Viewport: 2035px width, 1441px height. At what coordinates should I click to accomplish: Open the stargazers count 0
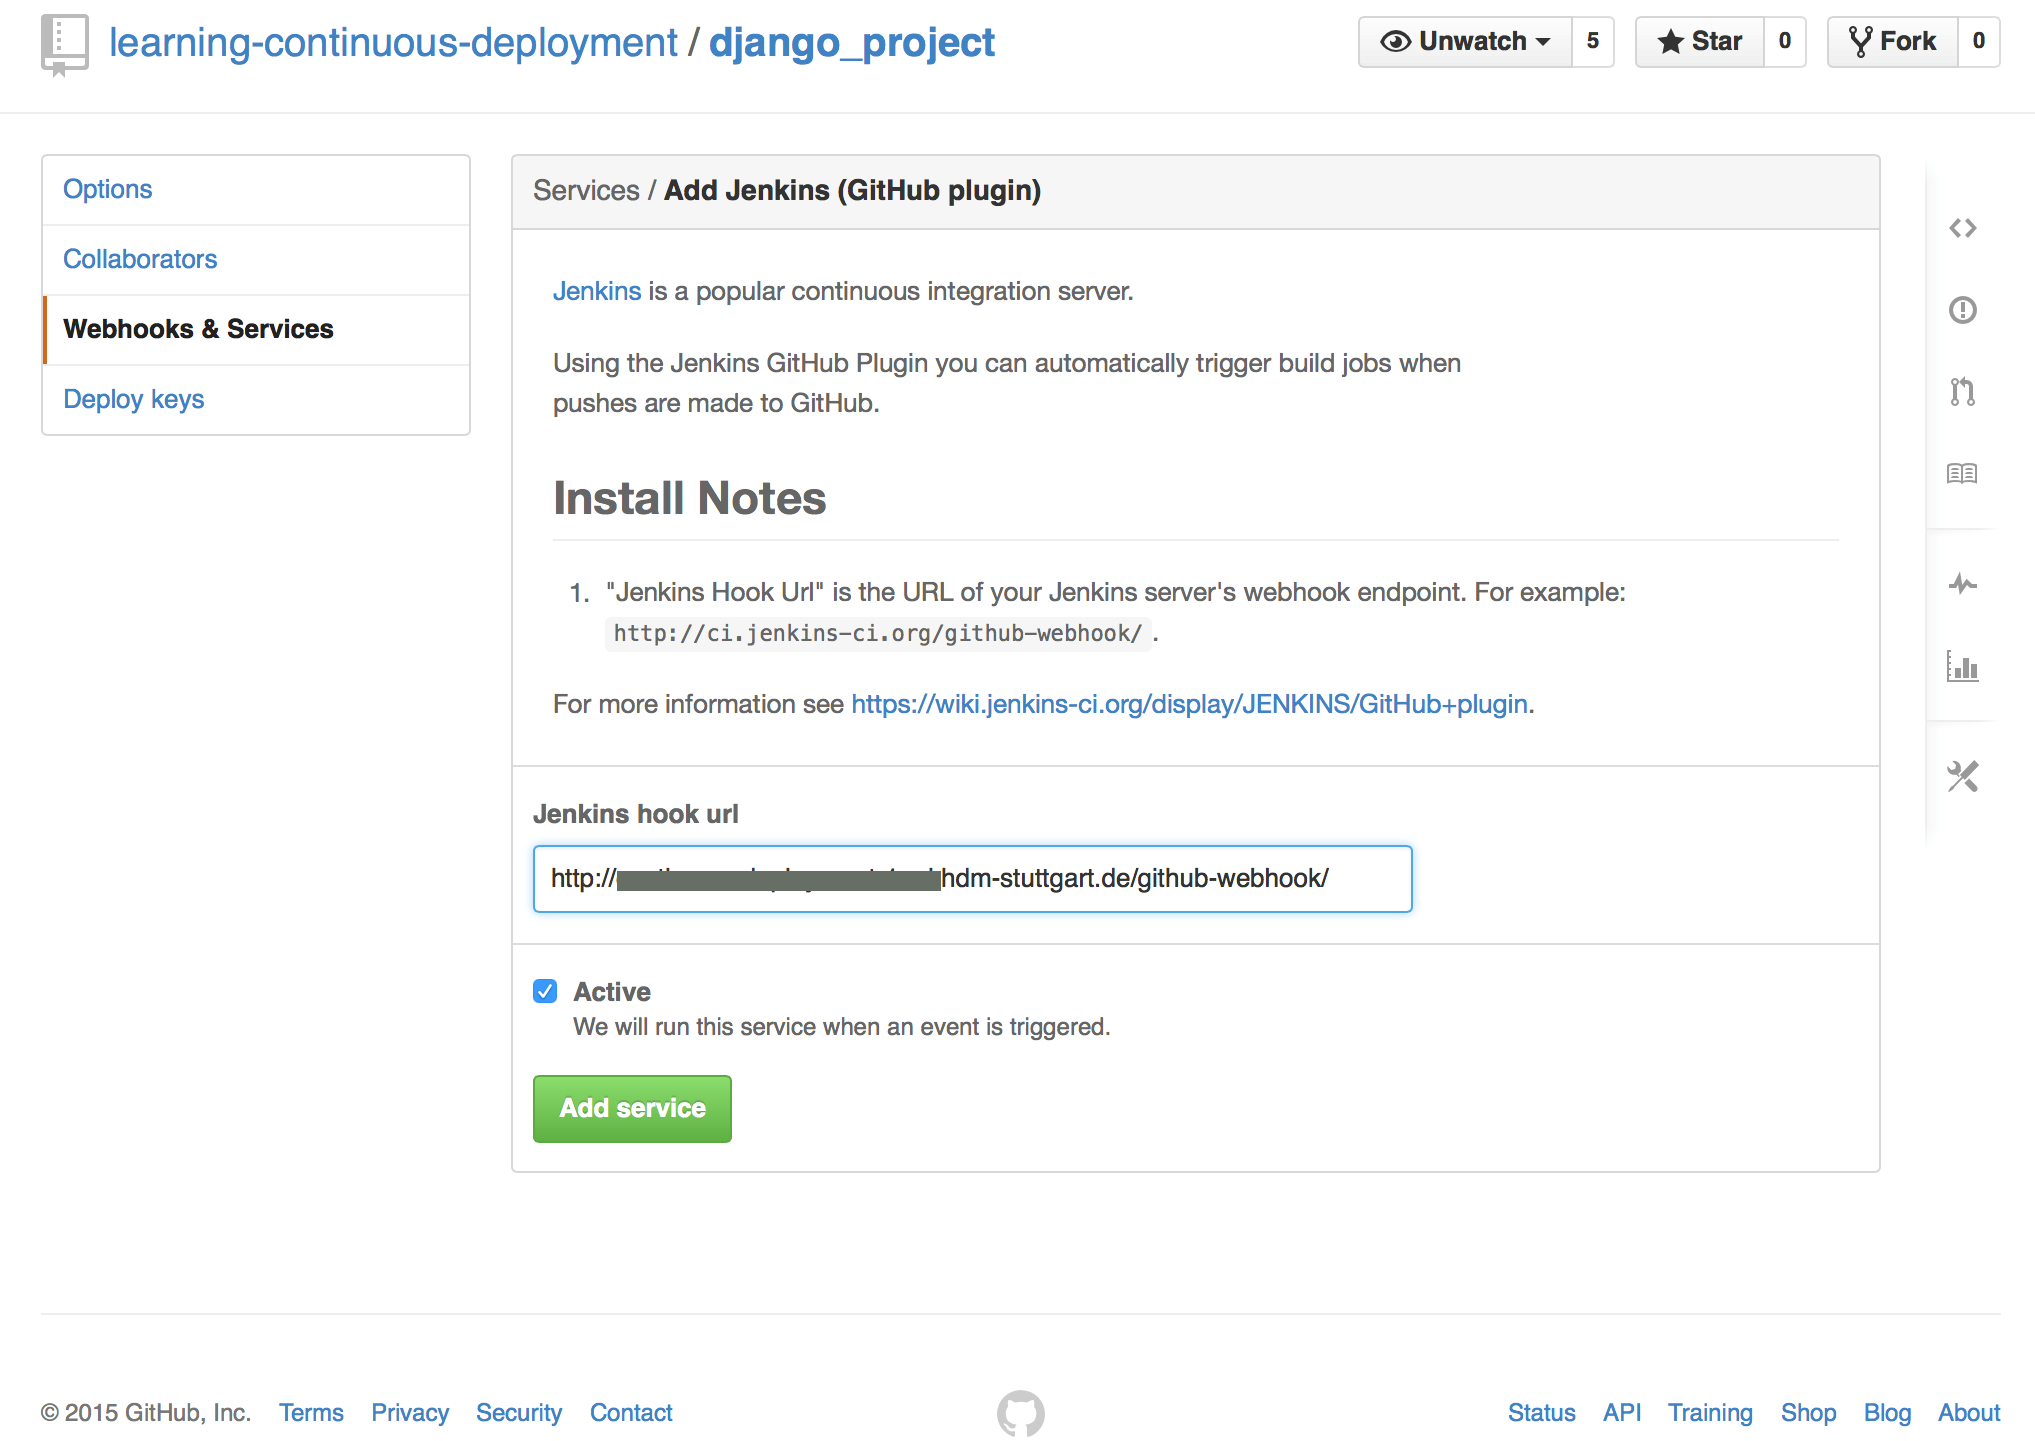(1784, 42)
